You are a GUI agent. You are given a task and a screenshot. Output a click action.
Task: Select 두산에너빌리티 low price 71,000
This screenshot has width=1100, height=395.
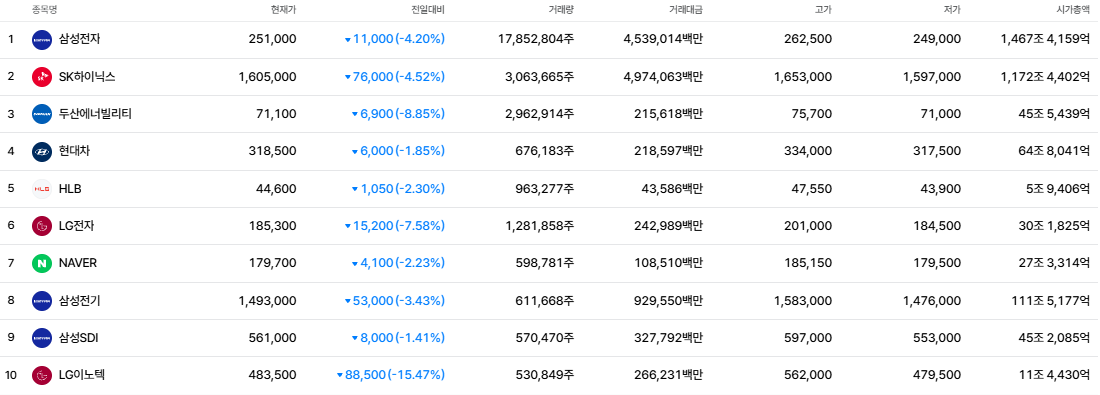[941, 114]
